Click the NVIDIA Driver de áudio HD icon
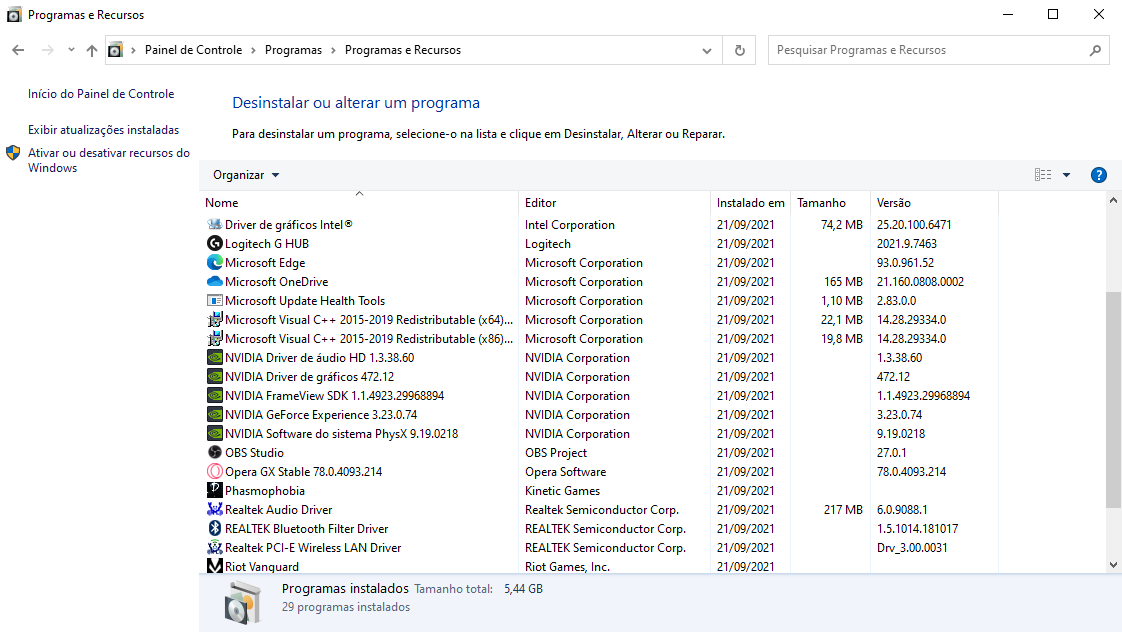Viewport: 1122px width, 632px height. [214, 357]
